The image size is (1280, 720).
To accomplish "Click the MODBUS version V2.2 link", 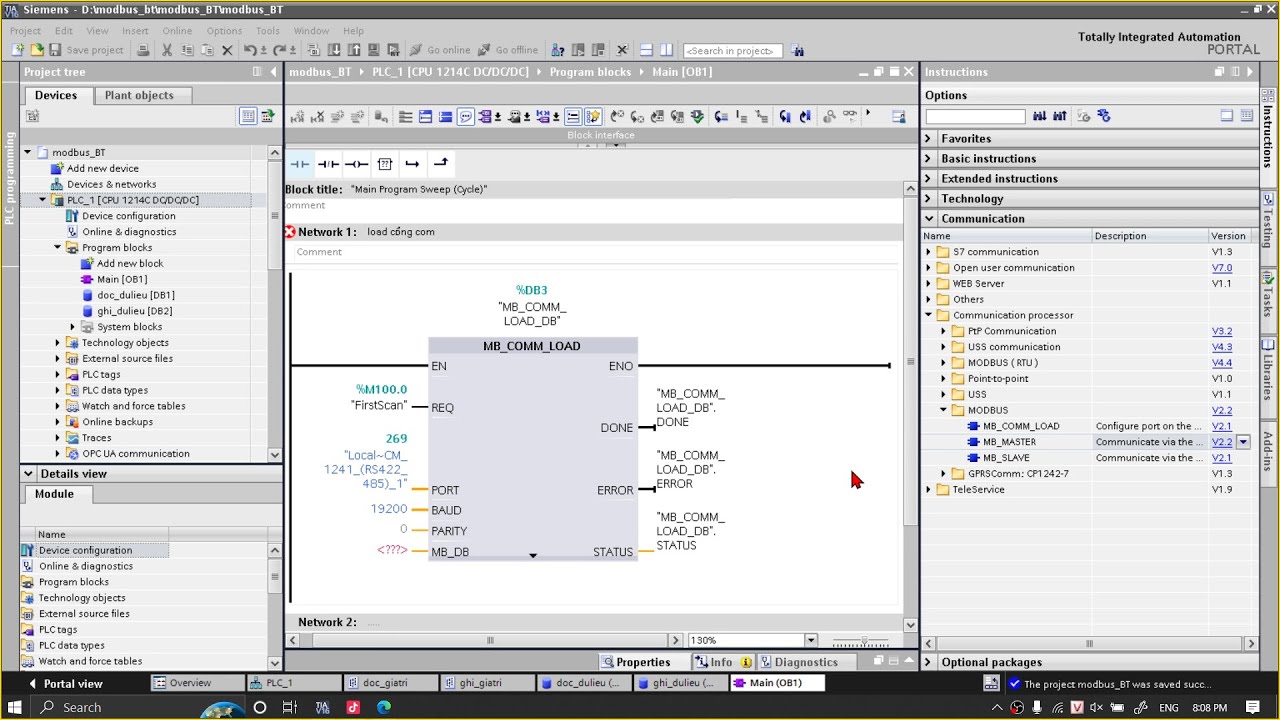I will click(x=1222, y=410).
